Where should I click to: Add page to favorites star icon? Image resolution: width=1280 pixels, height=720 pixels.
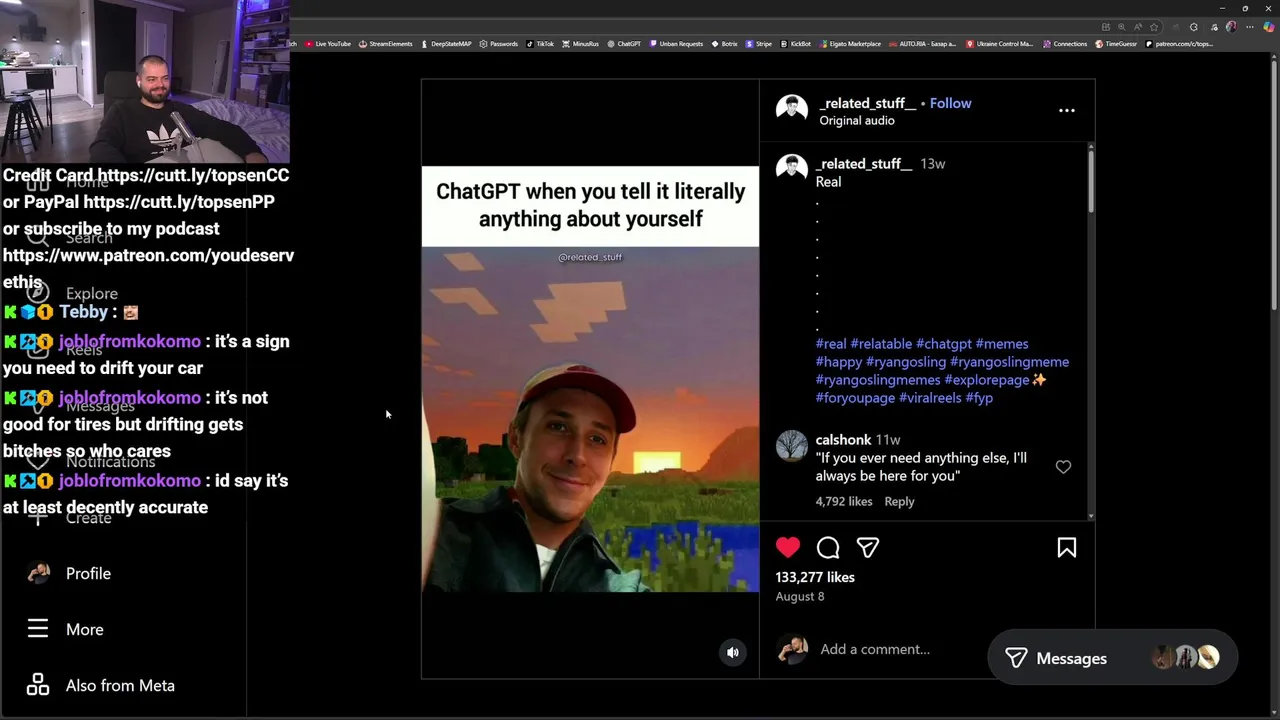1154,27
